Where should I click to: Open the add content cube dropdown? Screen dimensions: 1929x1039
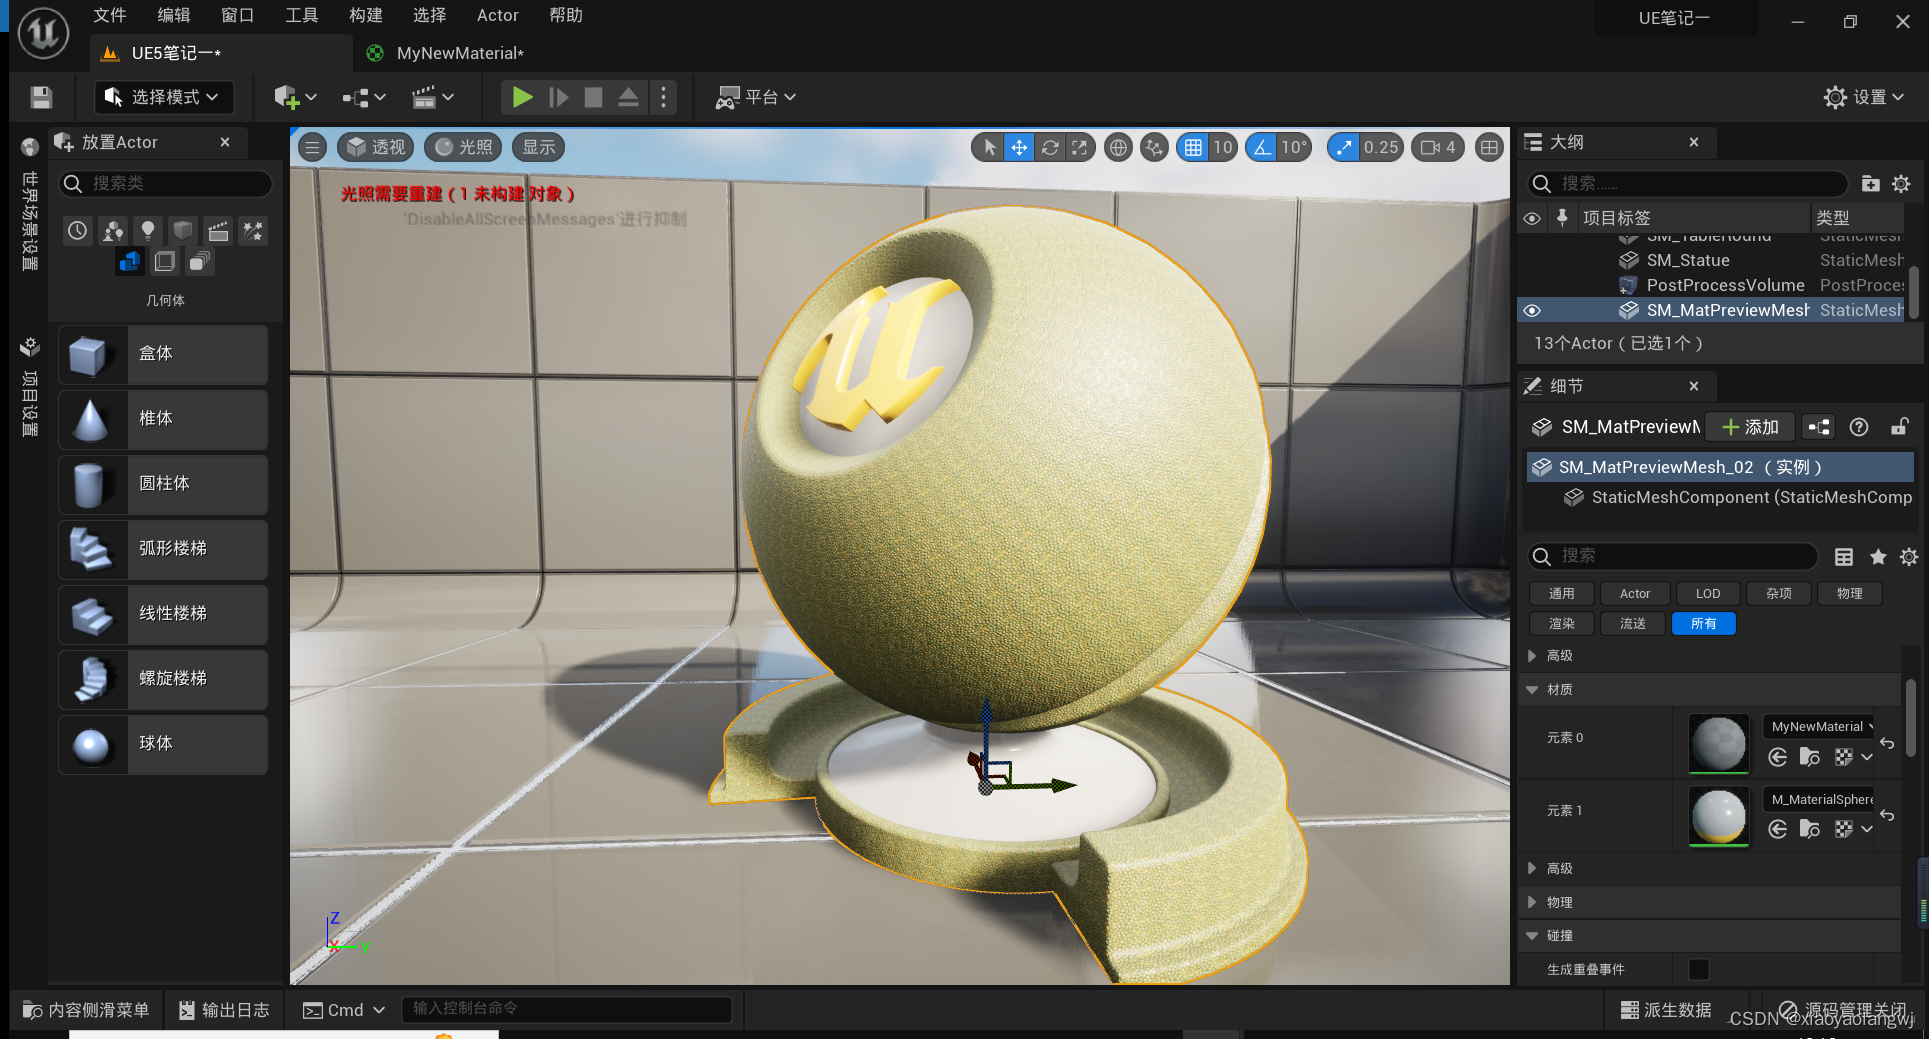(x=295, y=97)
